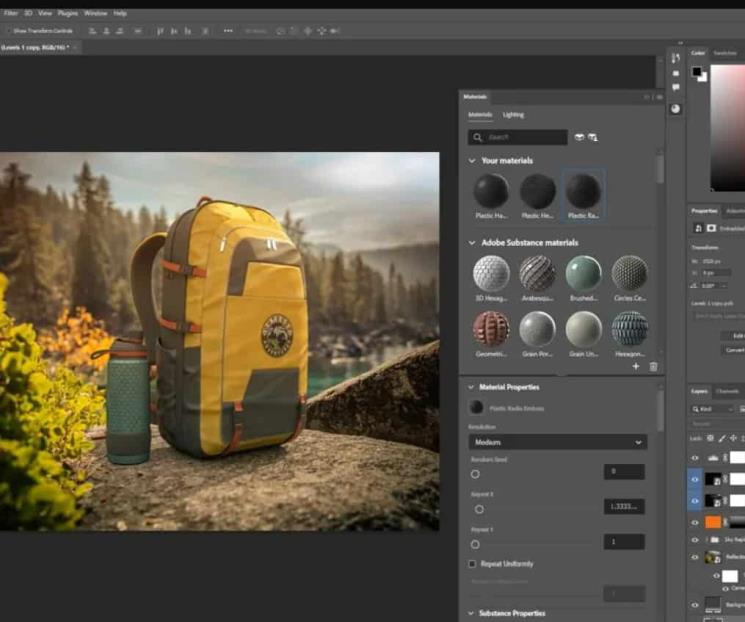The image size is (745, 622).
Task: Apply the Circles Ce... substance material
Action: (x=630, y=273)
